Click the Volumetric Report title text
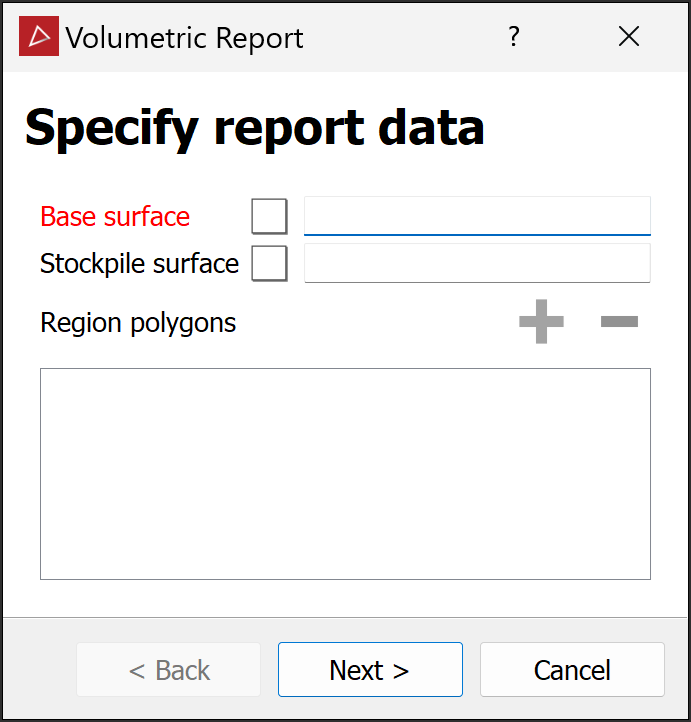 (184, 38)
